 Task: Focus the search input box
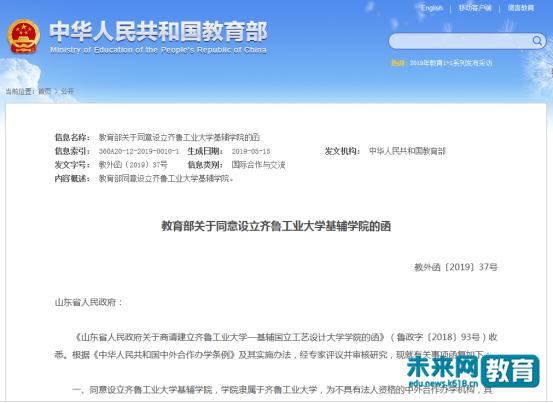pos(460,41)
